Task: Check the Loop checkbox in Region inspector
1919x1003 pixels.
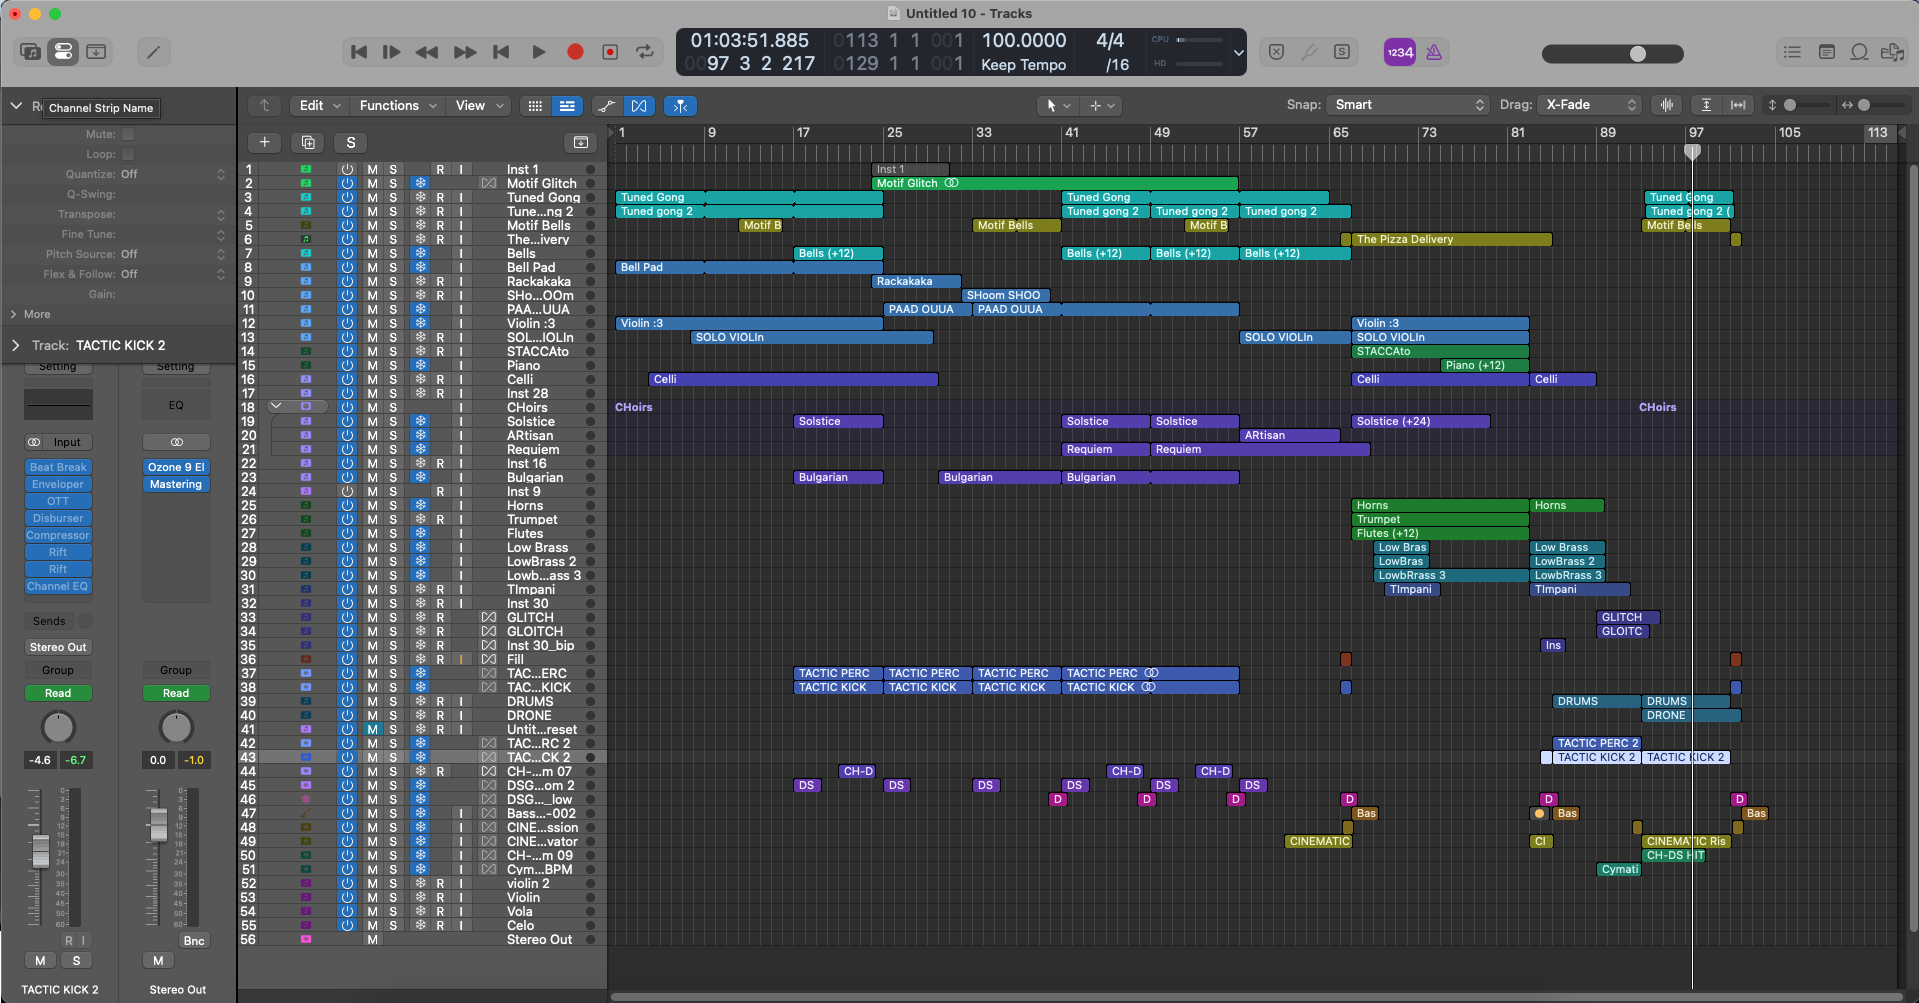Action: tap(128, 154)
